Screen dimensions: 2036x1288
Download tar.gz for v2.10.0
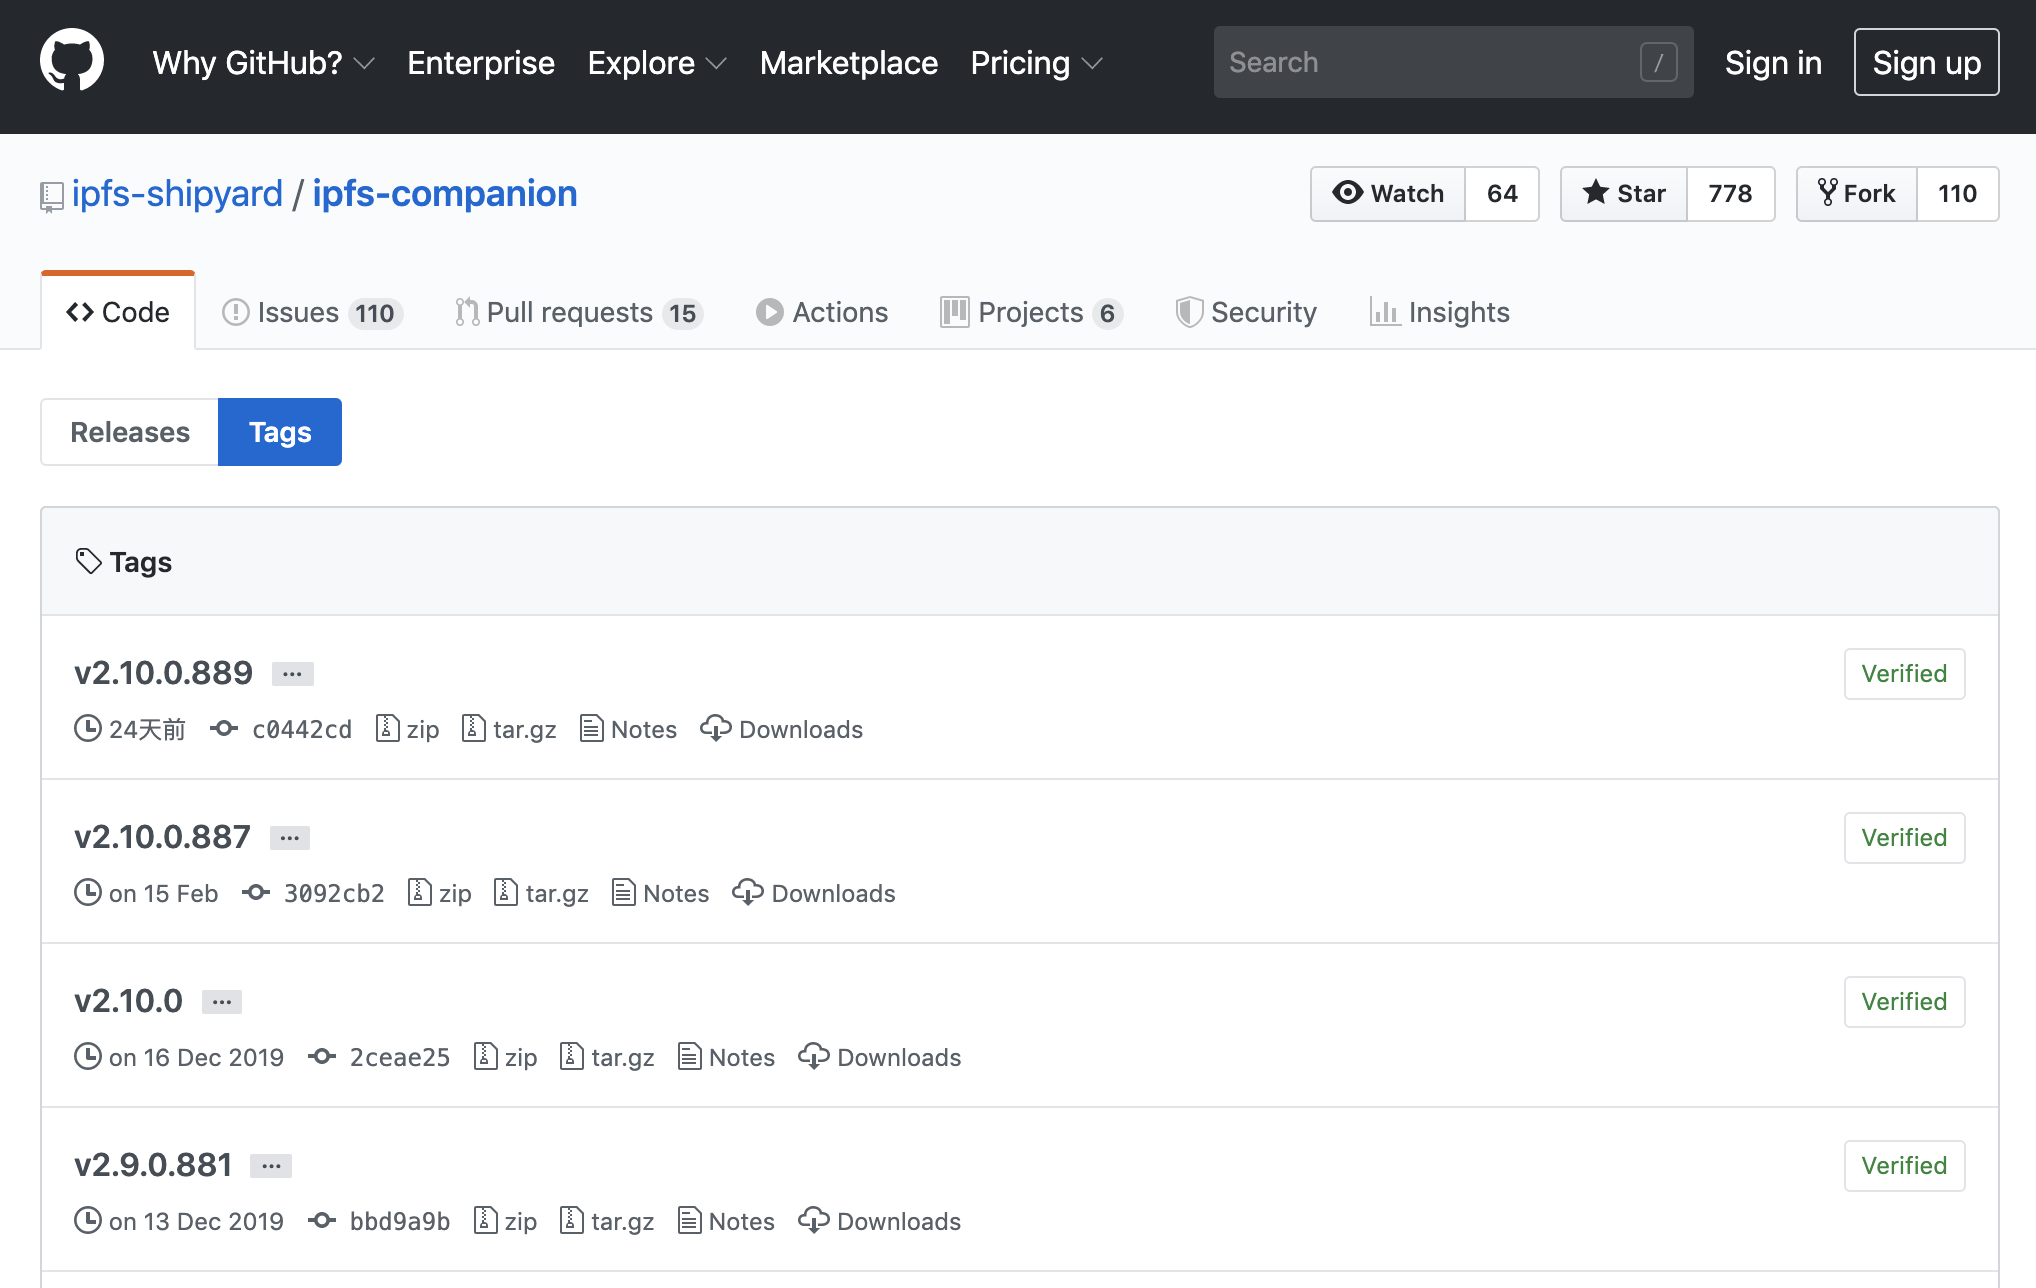click(x=608, y=1057)
